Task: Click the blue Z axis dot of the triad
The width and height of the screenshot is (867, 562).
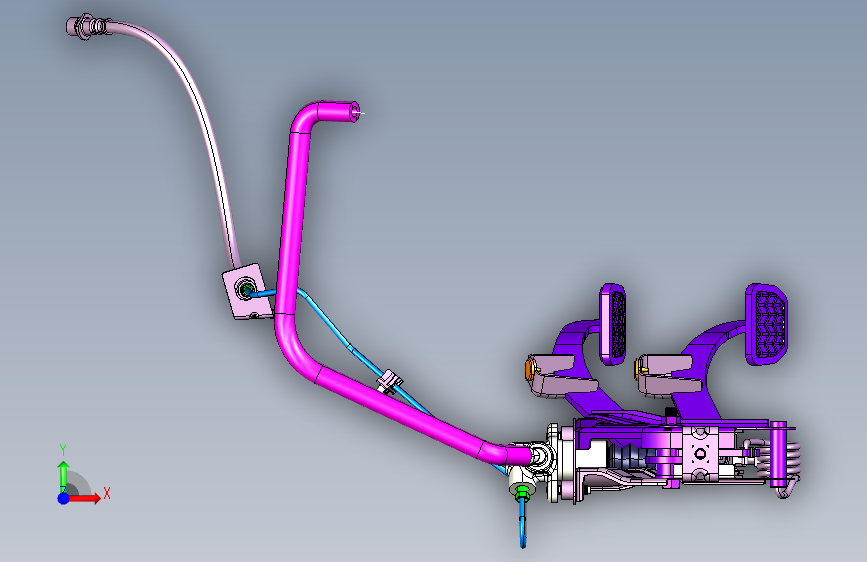Action: (x=64, y=498)
